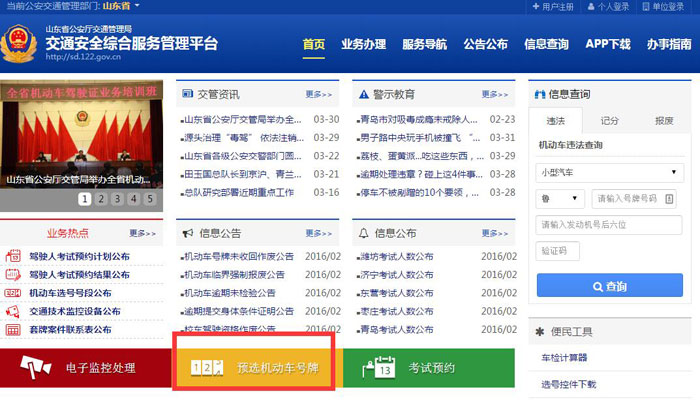The image size is (700, 400).
Task: Click the 便民工具 asterisk icon
Action: click(540, 332)
